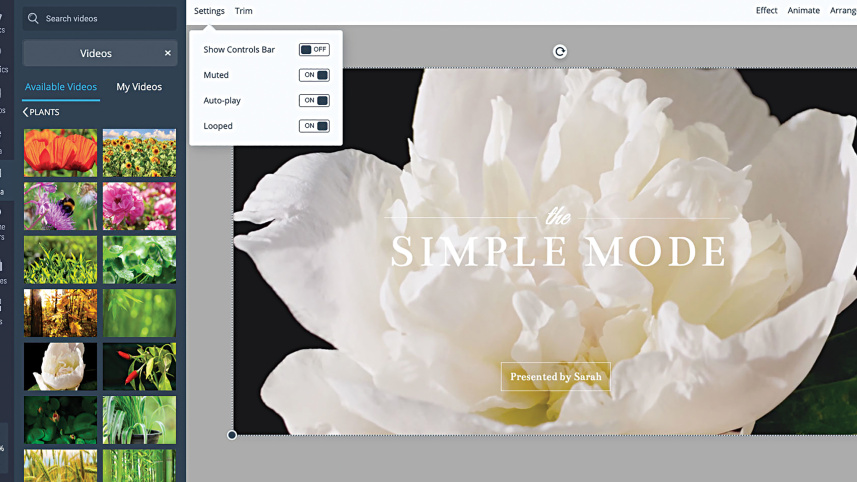This screenshot has height=482, width=857.
Task: Pick the white peony video thumbnail
Action: pyautogui.click(x=61, y=367)
